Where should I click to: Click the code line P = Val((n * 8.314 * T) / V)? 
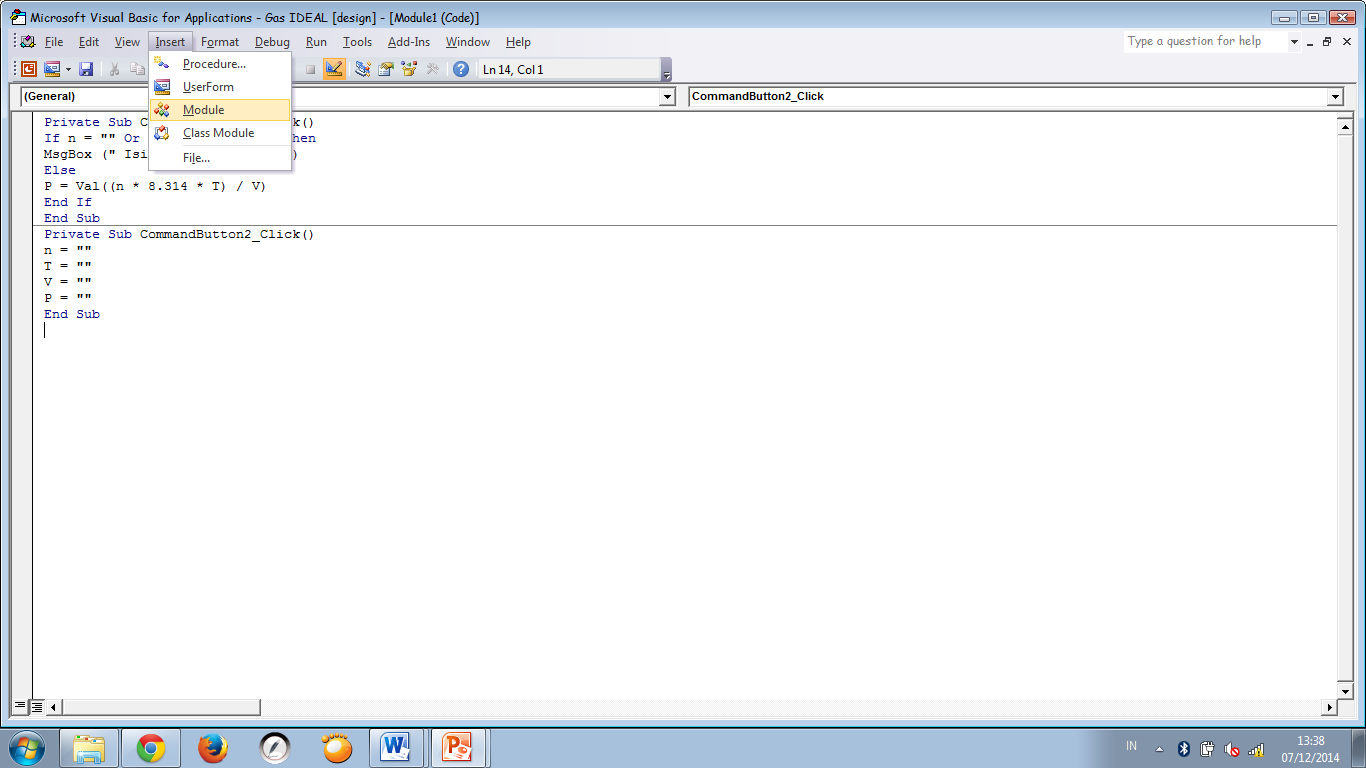pos(155,186)
